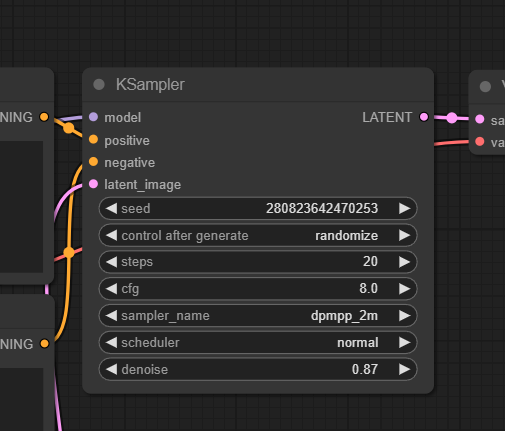Click the vae input socket on right node
Viewport: 505px width, 431px height.
[x=480, y=141]
